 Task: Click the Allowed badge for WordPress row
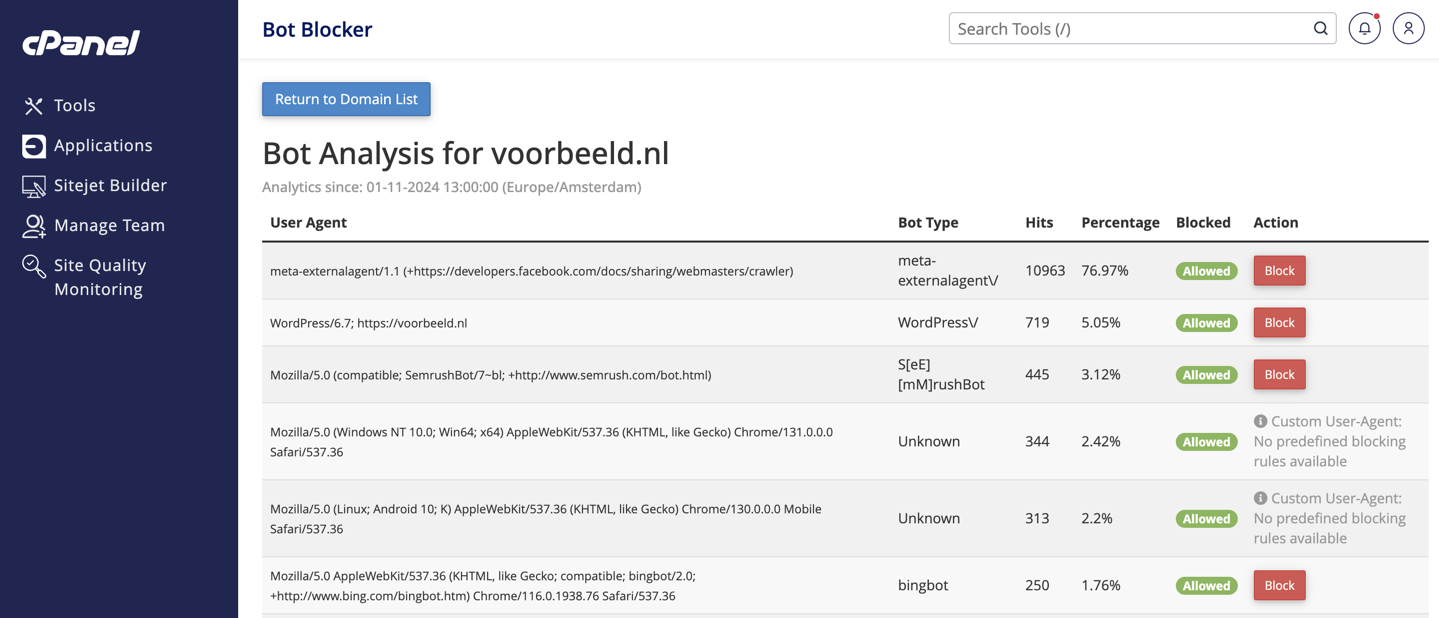pos(1206,323)
